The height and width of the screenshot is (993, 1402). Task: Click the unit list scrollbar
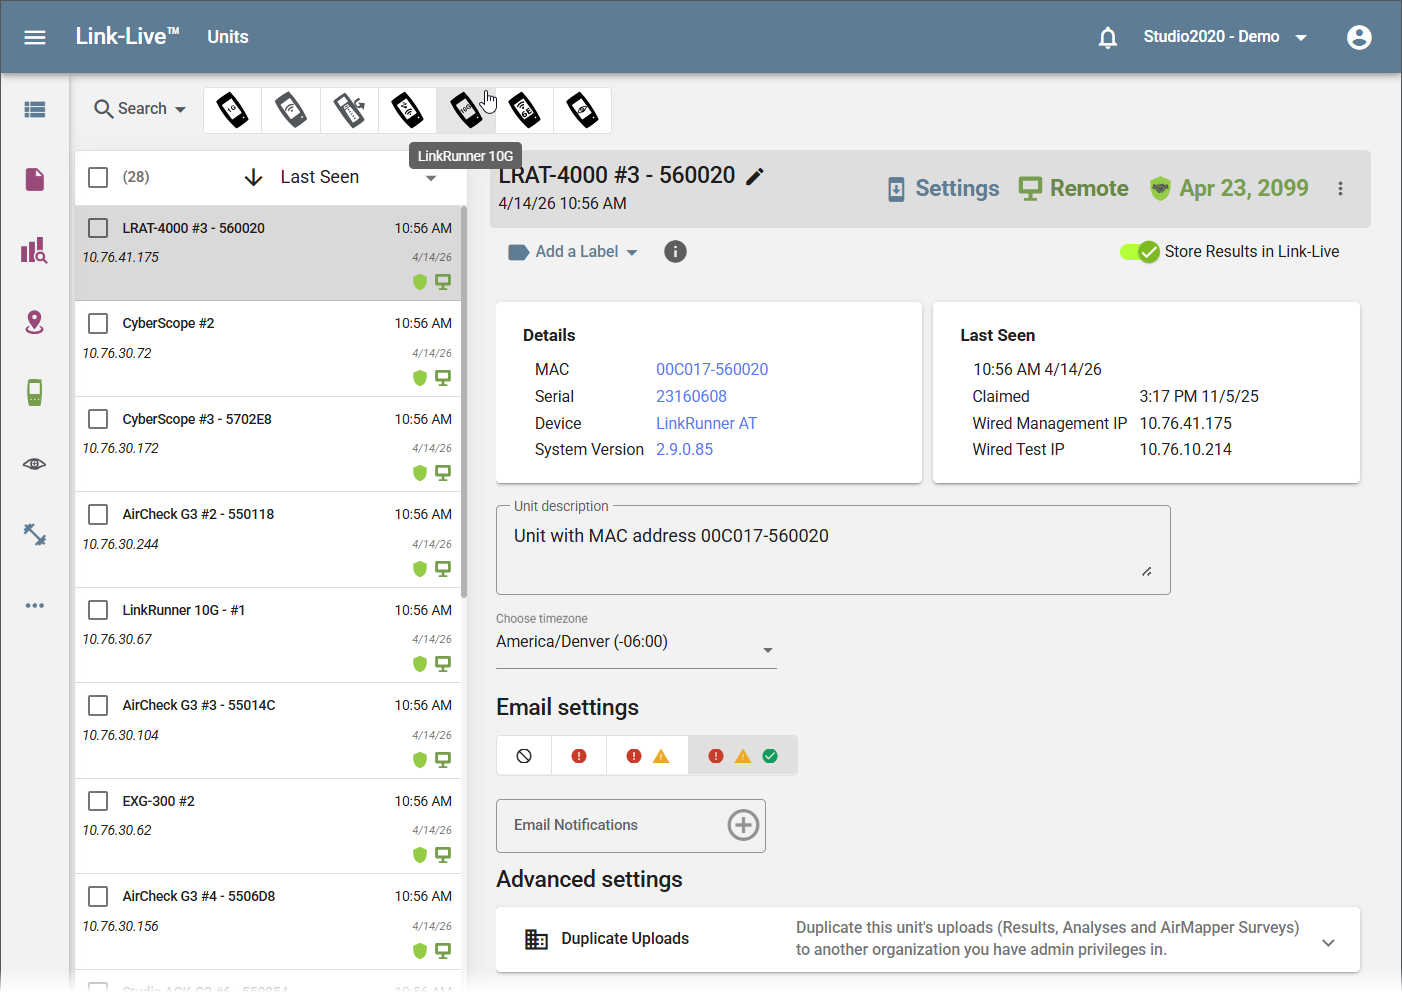point(463,400)
